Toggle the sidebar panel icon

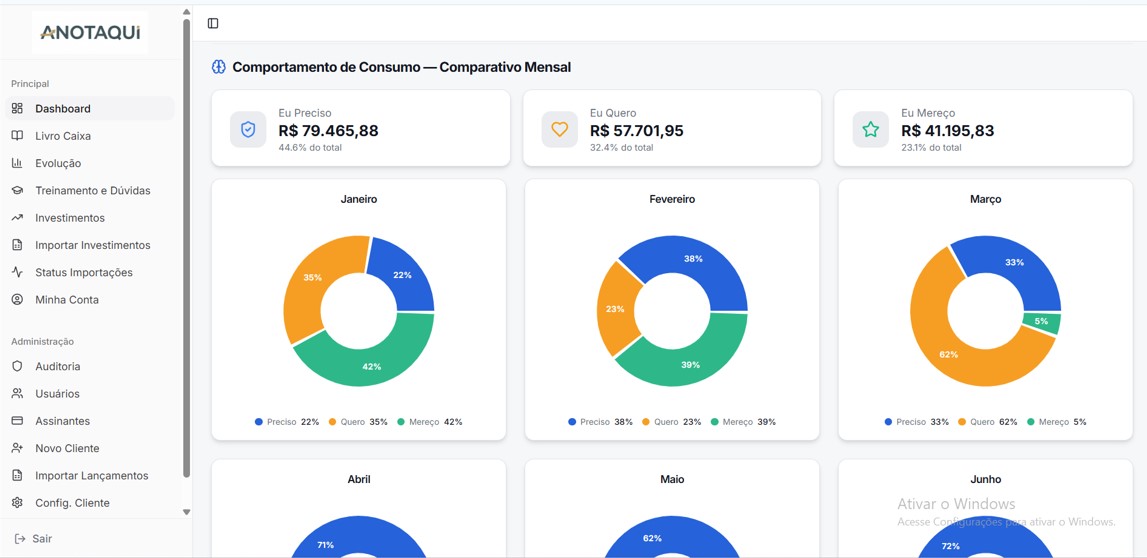tap(213, 23)
